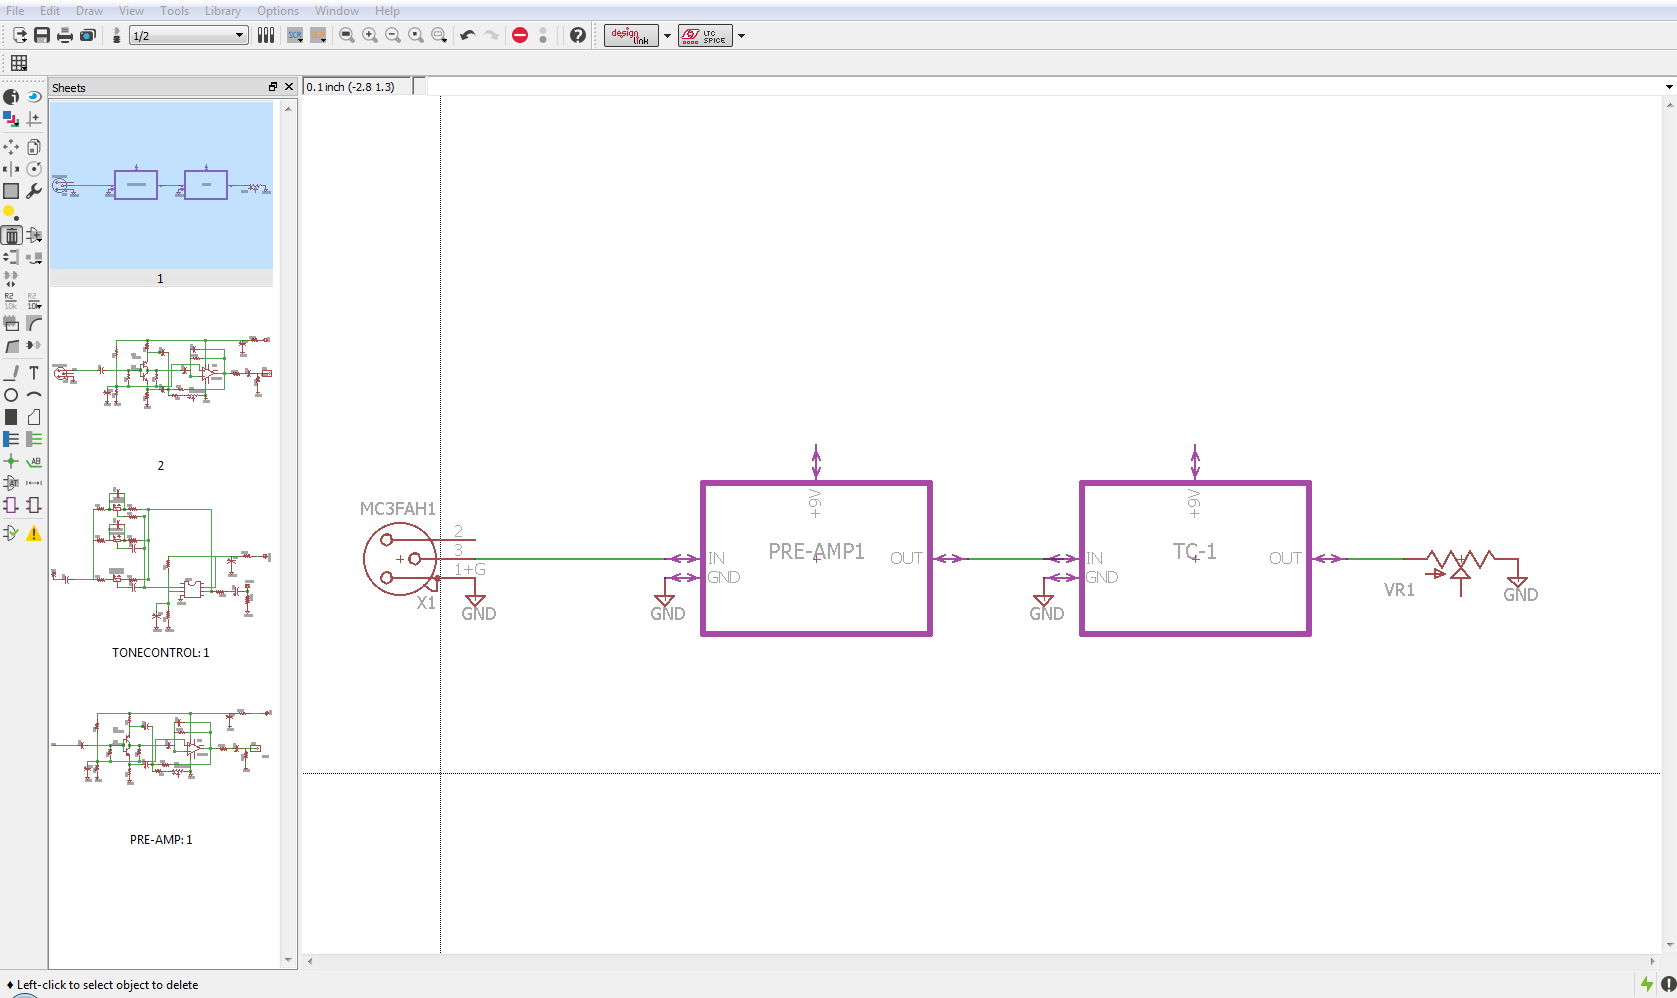Open the grid settings icon

click(x=19, y=63)
